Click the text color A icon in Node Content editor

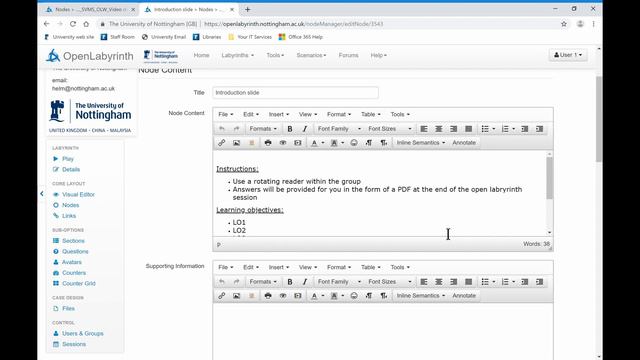[314, 143]
